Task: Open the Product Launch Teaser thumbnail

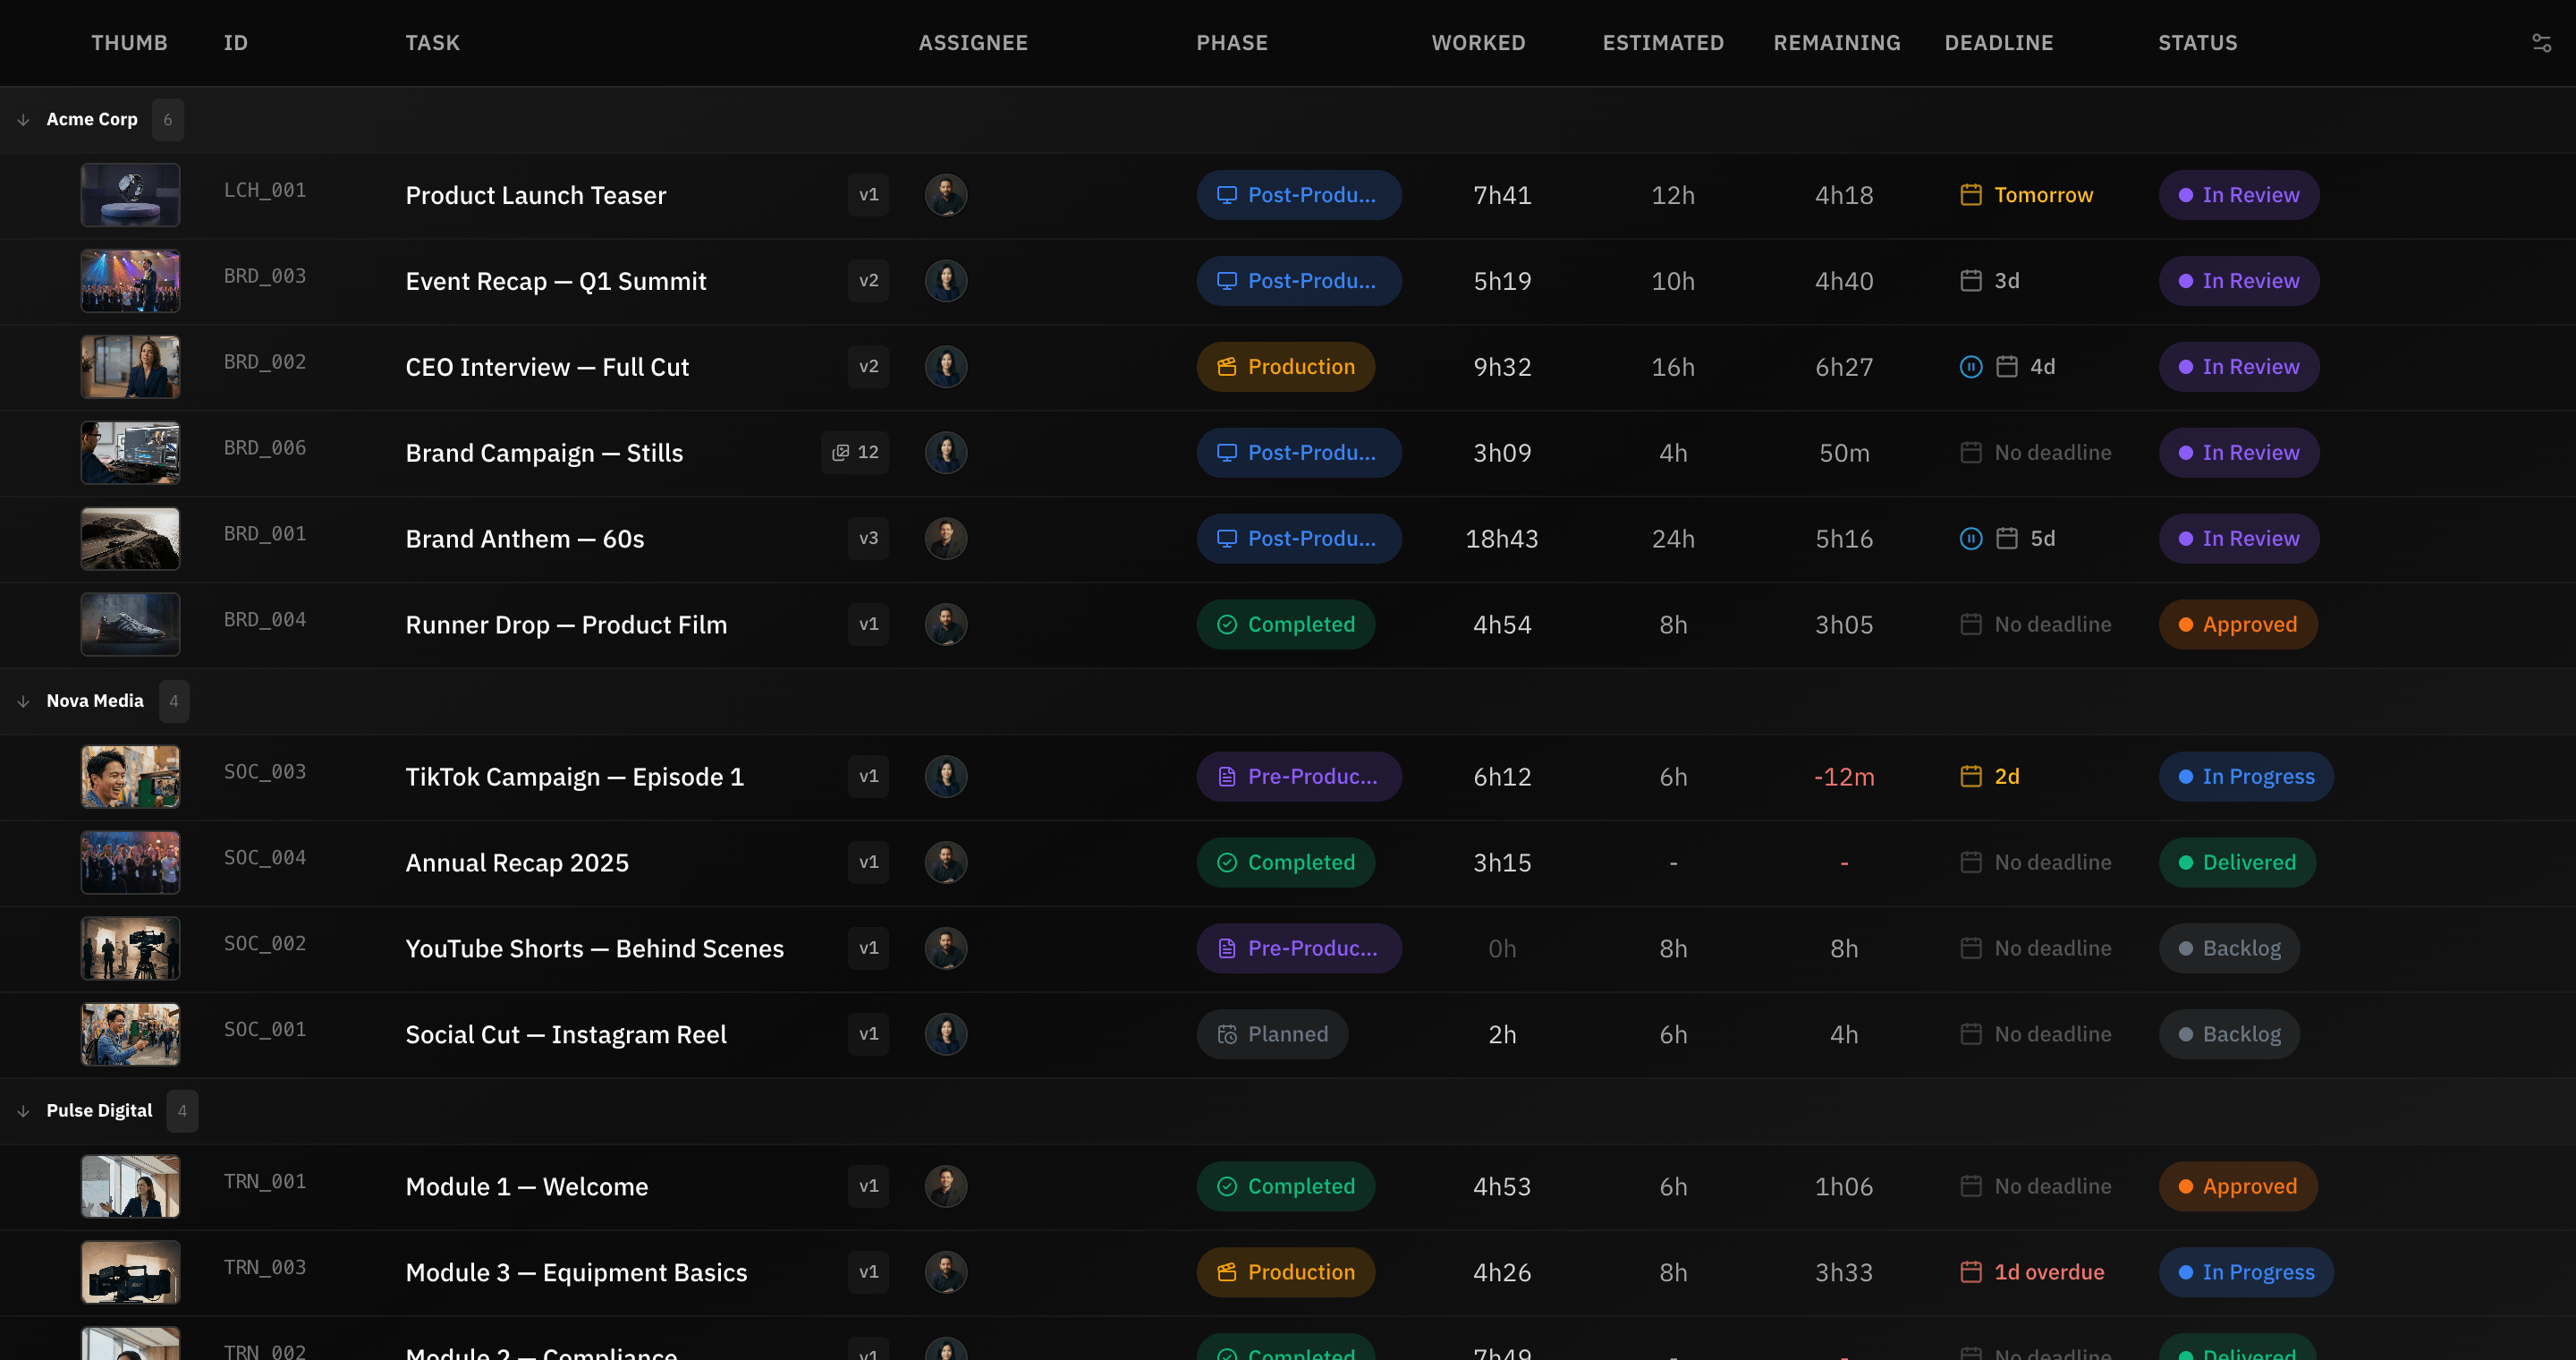Action: click(130, 195)
